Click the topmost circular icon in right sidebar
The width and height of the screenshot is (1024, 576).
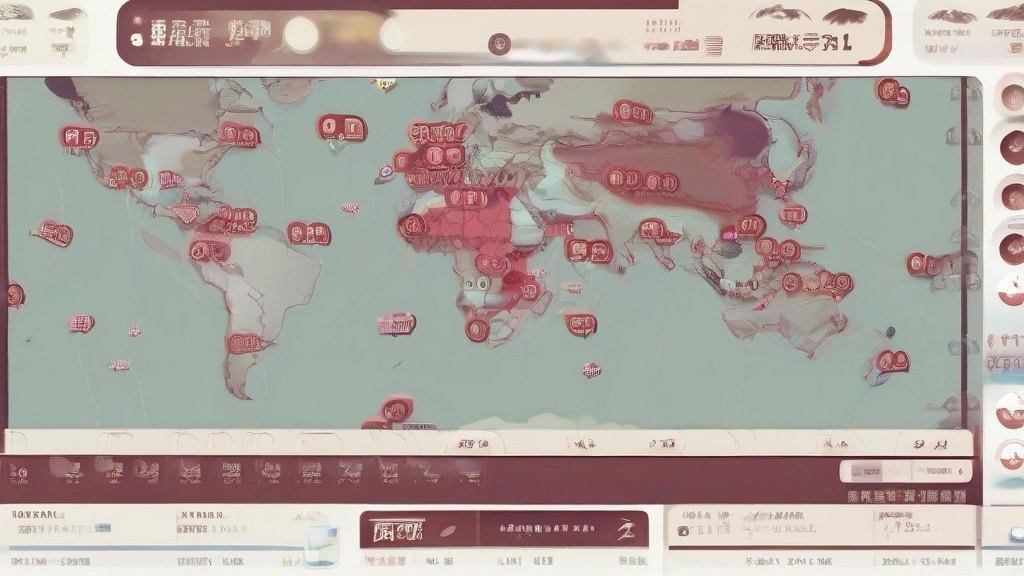pyautogui.click(x=1011, y=98)
